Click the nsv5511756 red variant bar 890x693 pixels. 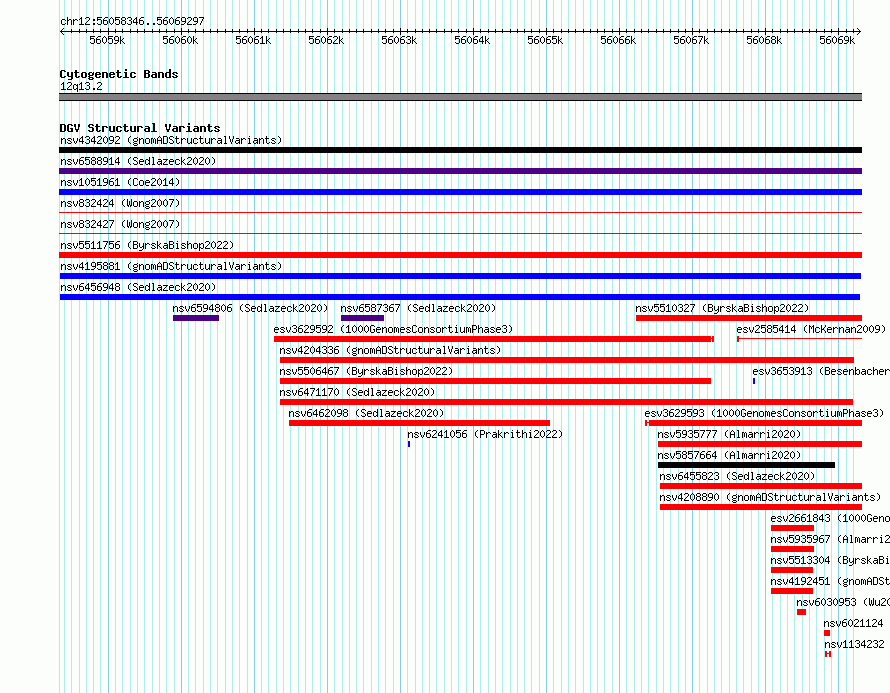(x=460, y=255)
